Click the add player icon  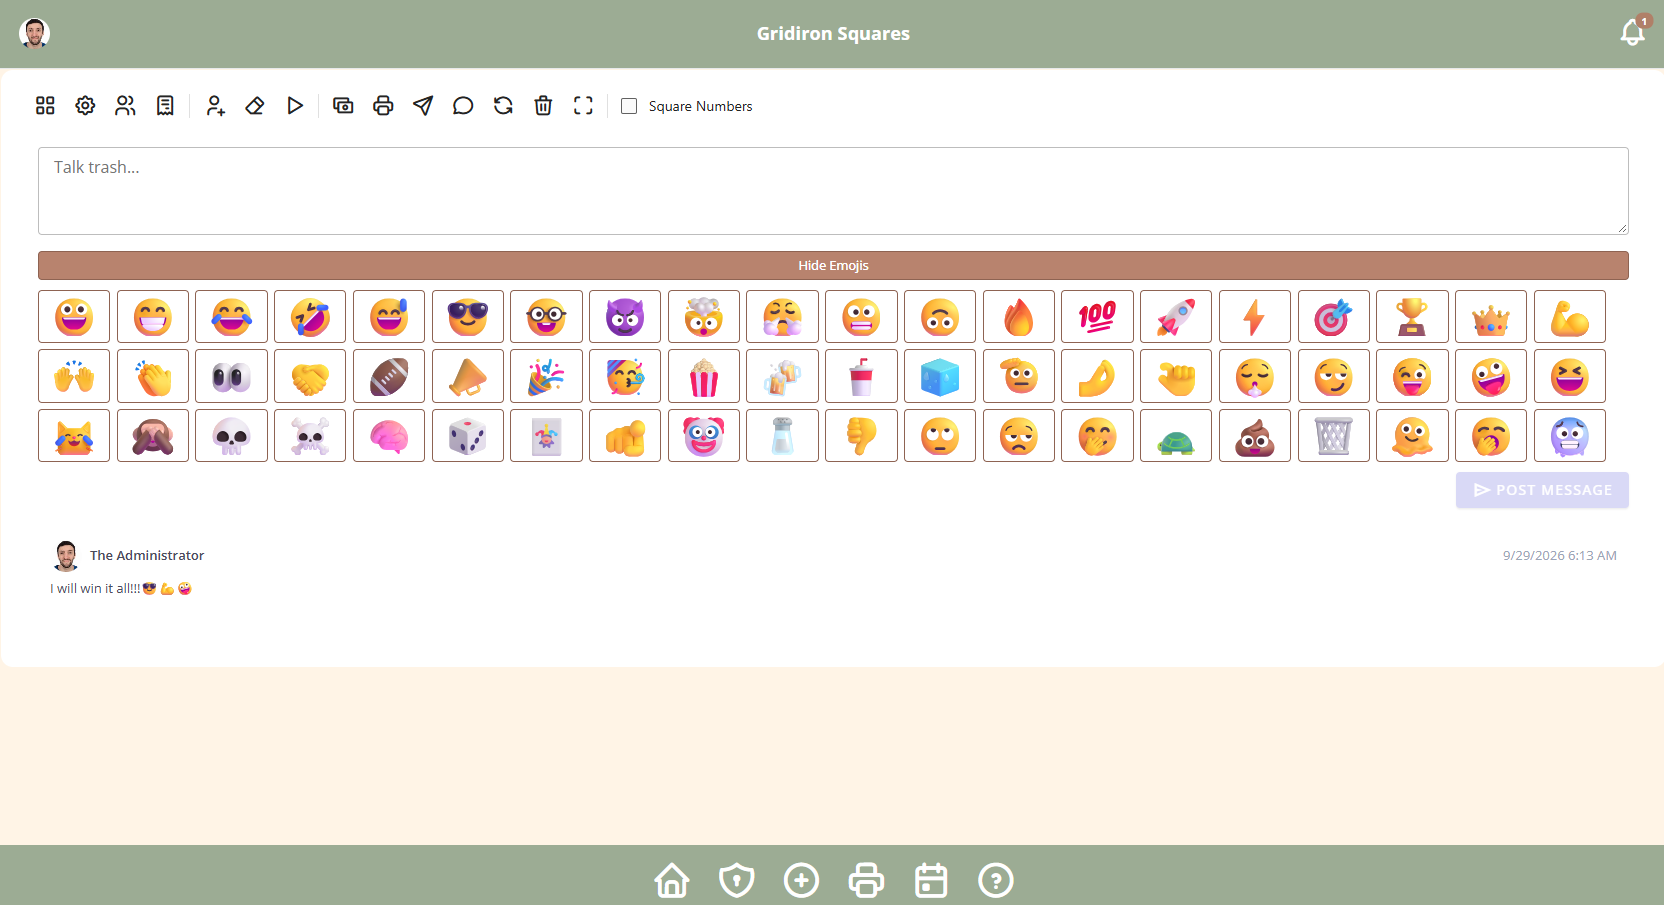coord(215,106)
